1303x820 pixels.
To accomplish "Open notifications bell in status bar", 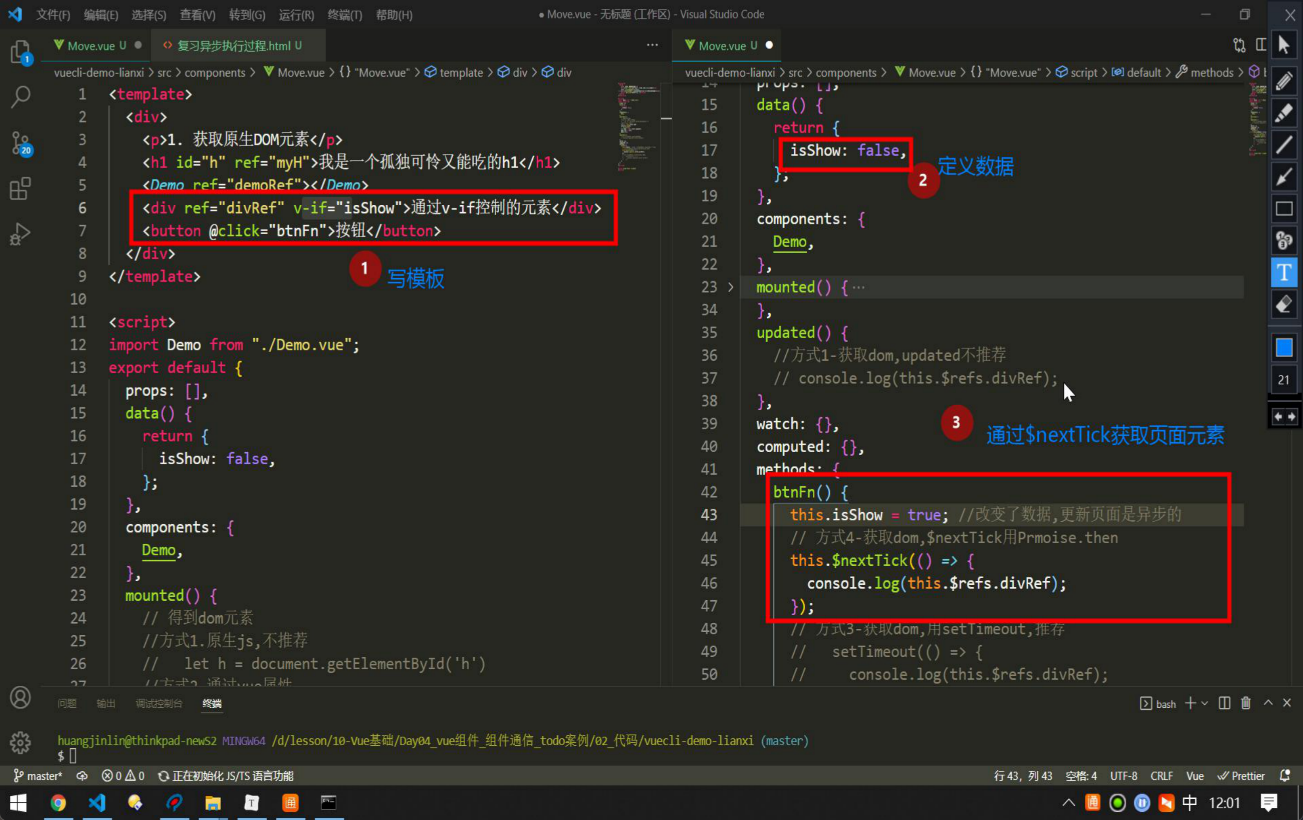I will pos(1285,776).
